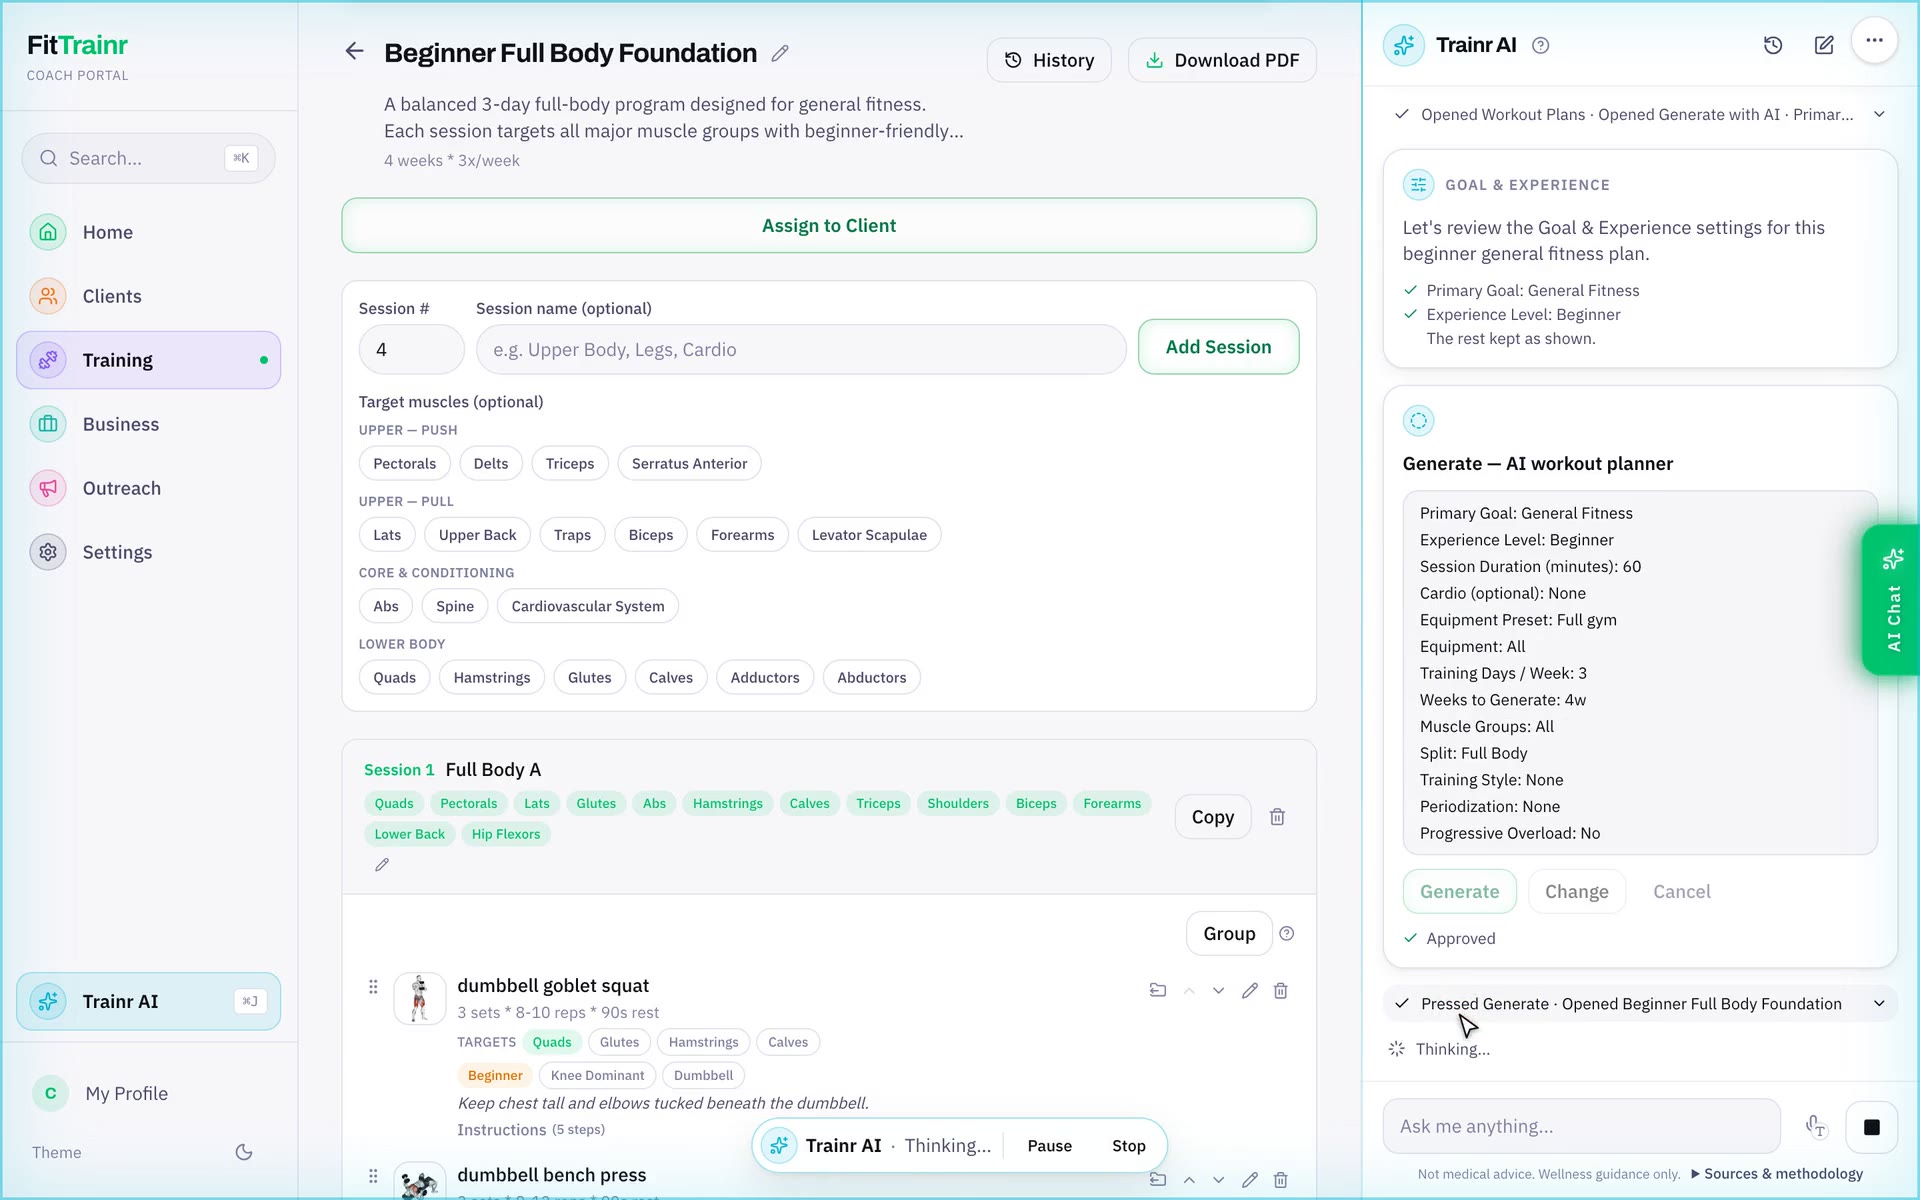
Task: Open Trainr AI sidebar entry
Action: 149,1002
